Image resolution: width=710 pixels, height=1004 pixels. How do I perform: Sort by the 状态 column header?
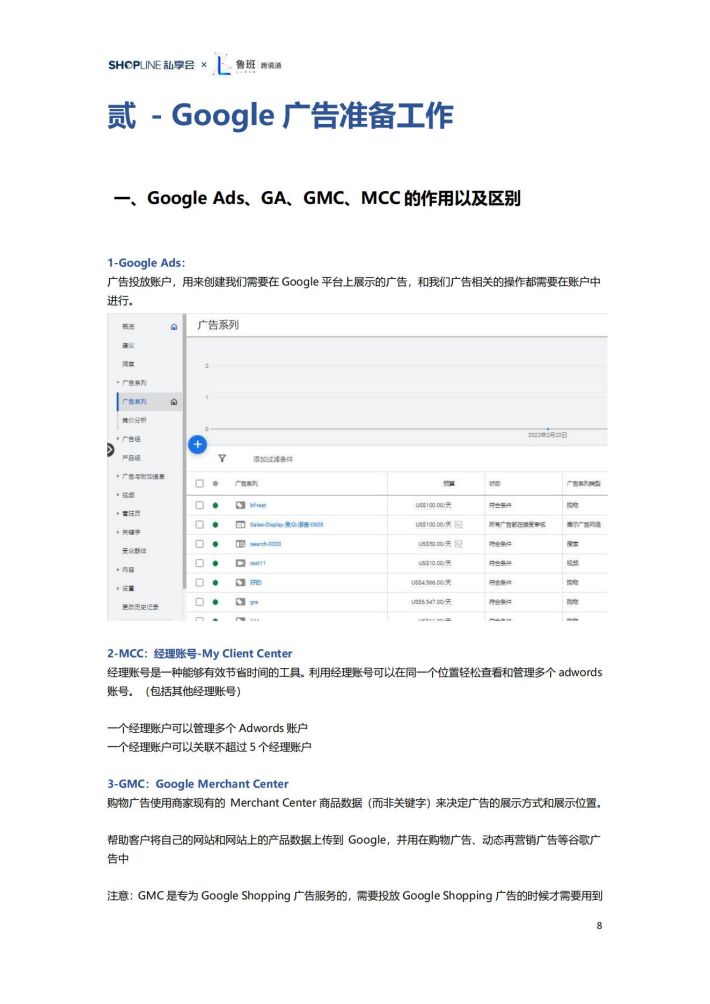coord(495,483)
